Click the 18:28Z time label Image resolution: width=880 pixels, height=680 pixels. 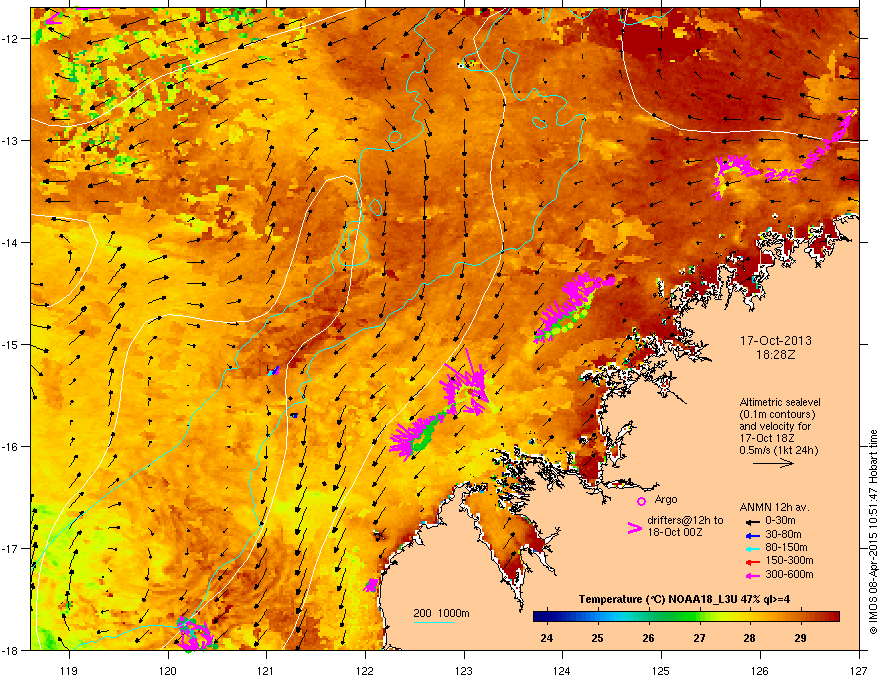tap(776, 355)
